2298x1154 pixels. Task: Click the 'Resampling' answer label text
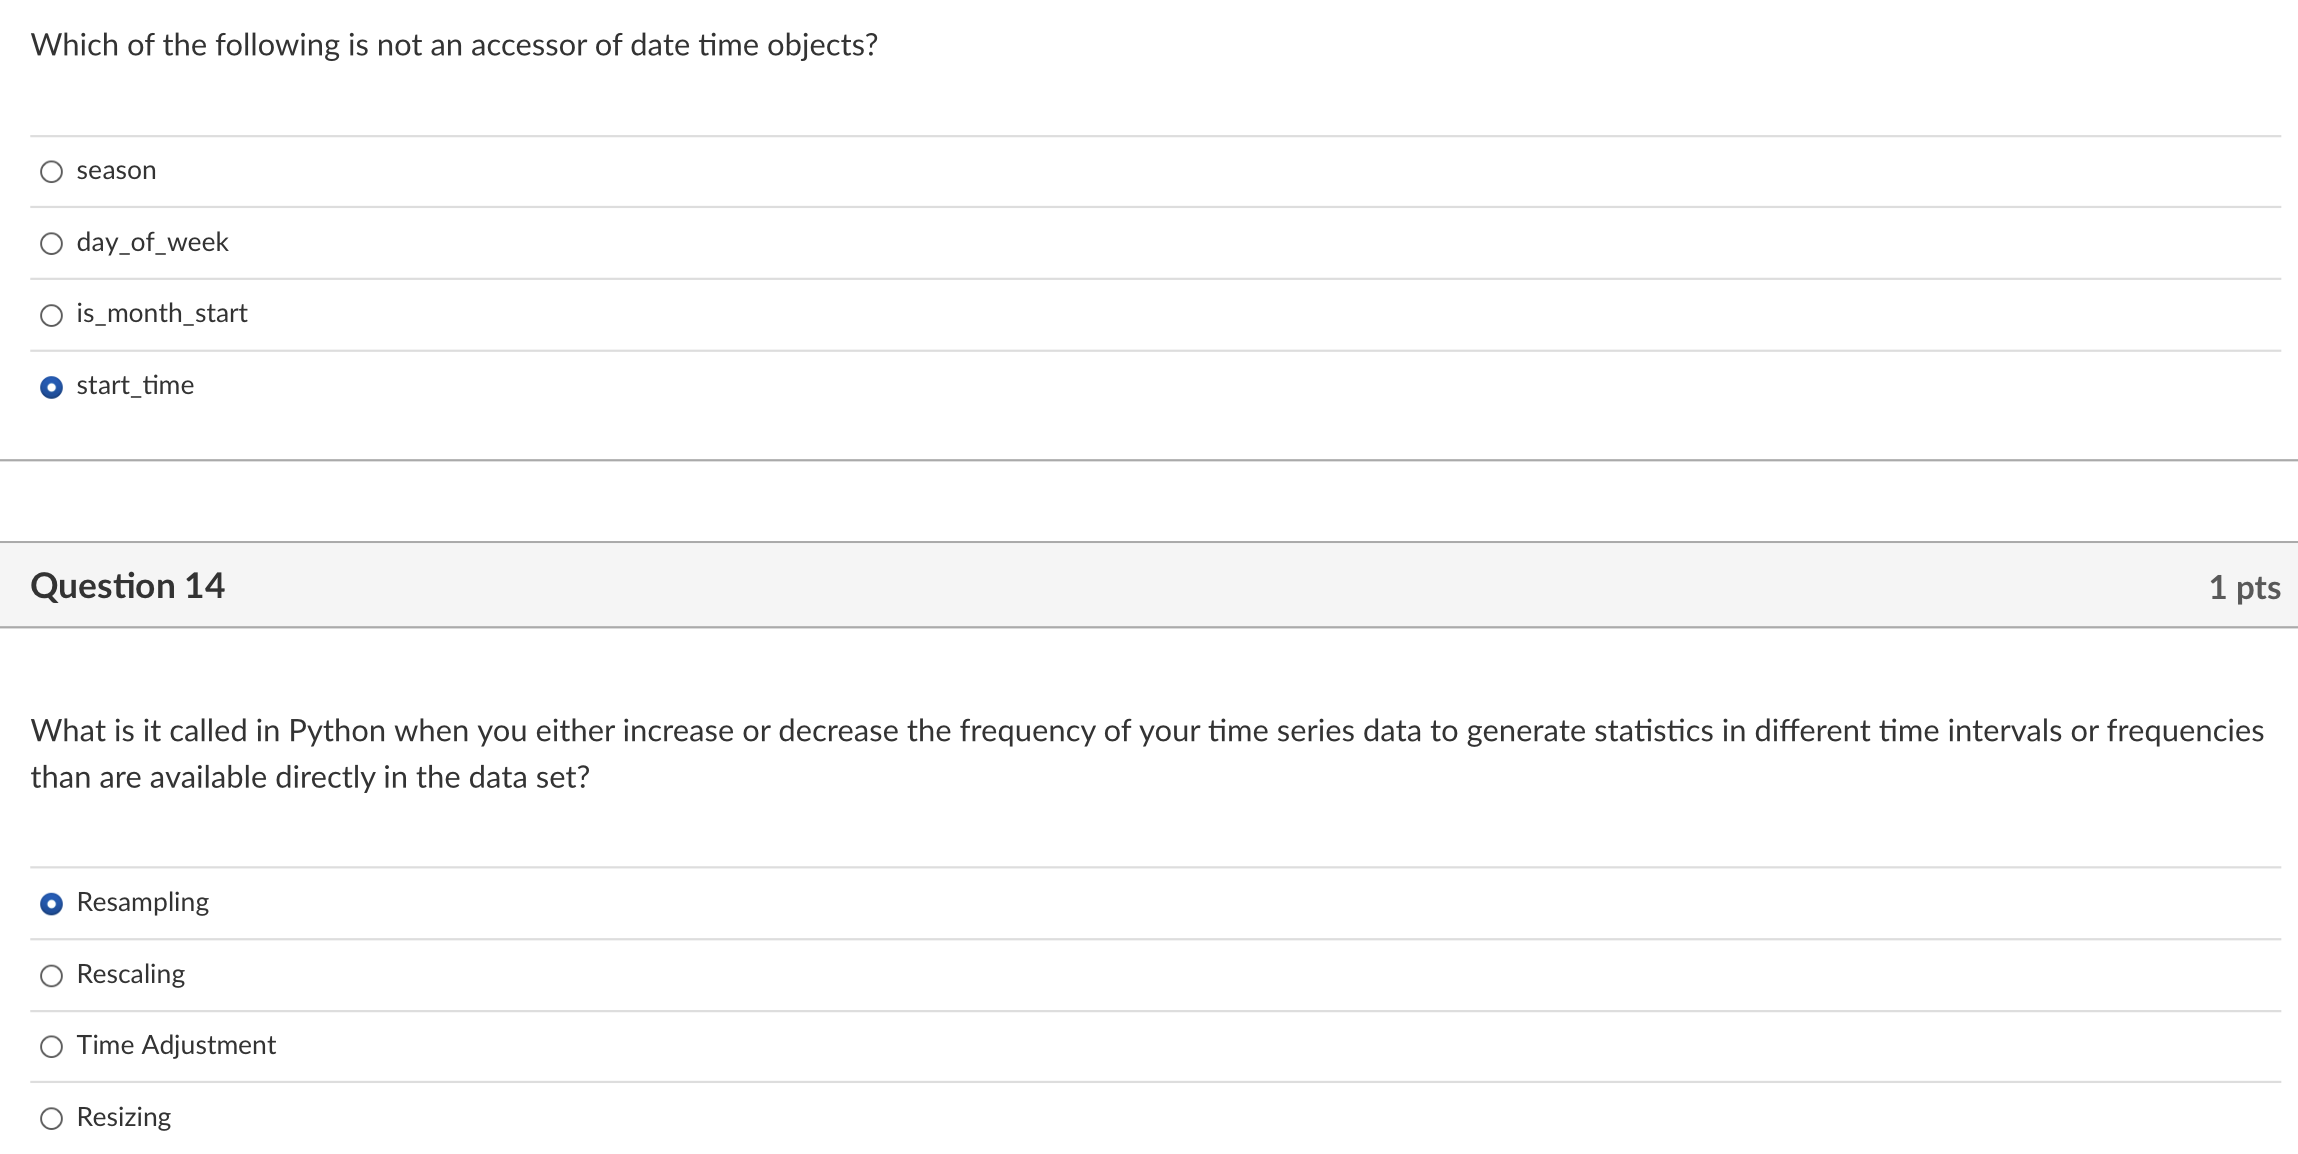point(143,903)
